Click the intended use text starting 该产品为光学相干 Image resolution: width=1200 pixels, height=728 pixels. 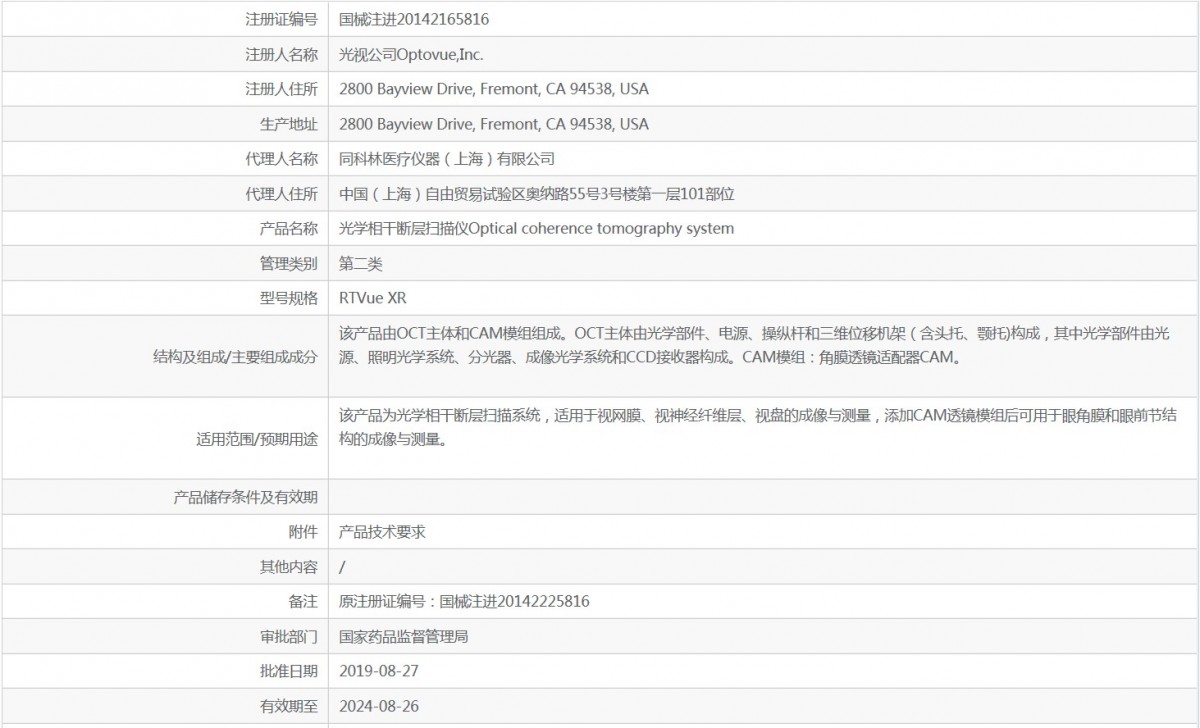757,427
